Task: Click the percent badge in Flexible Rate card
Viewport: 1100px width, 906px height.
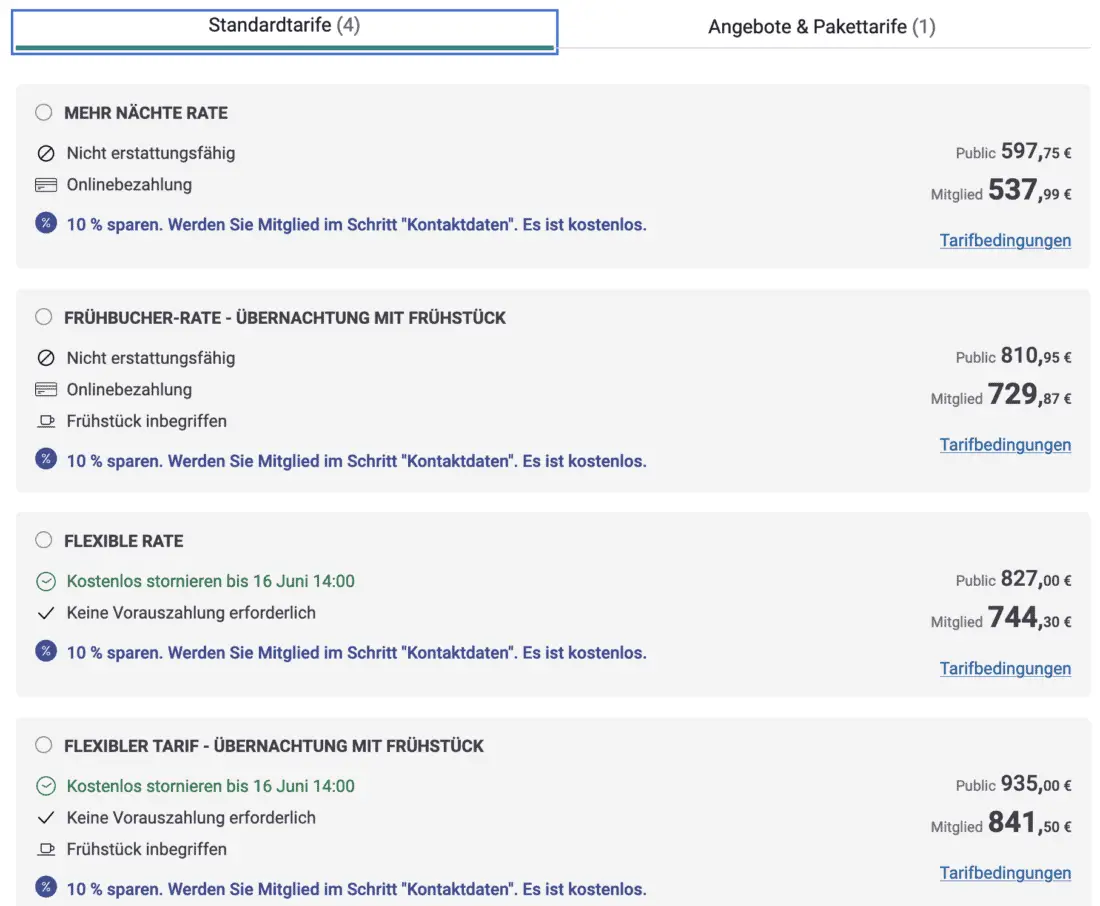Action: 46,652
